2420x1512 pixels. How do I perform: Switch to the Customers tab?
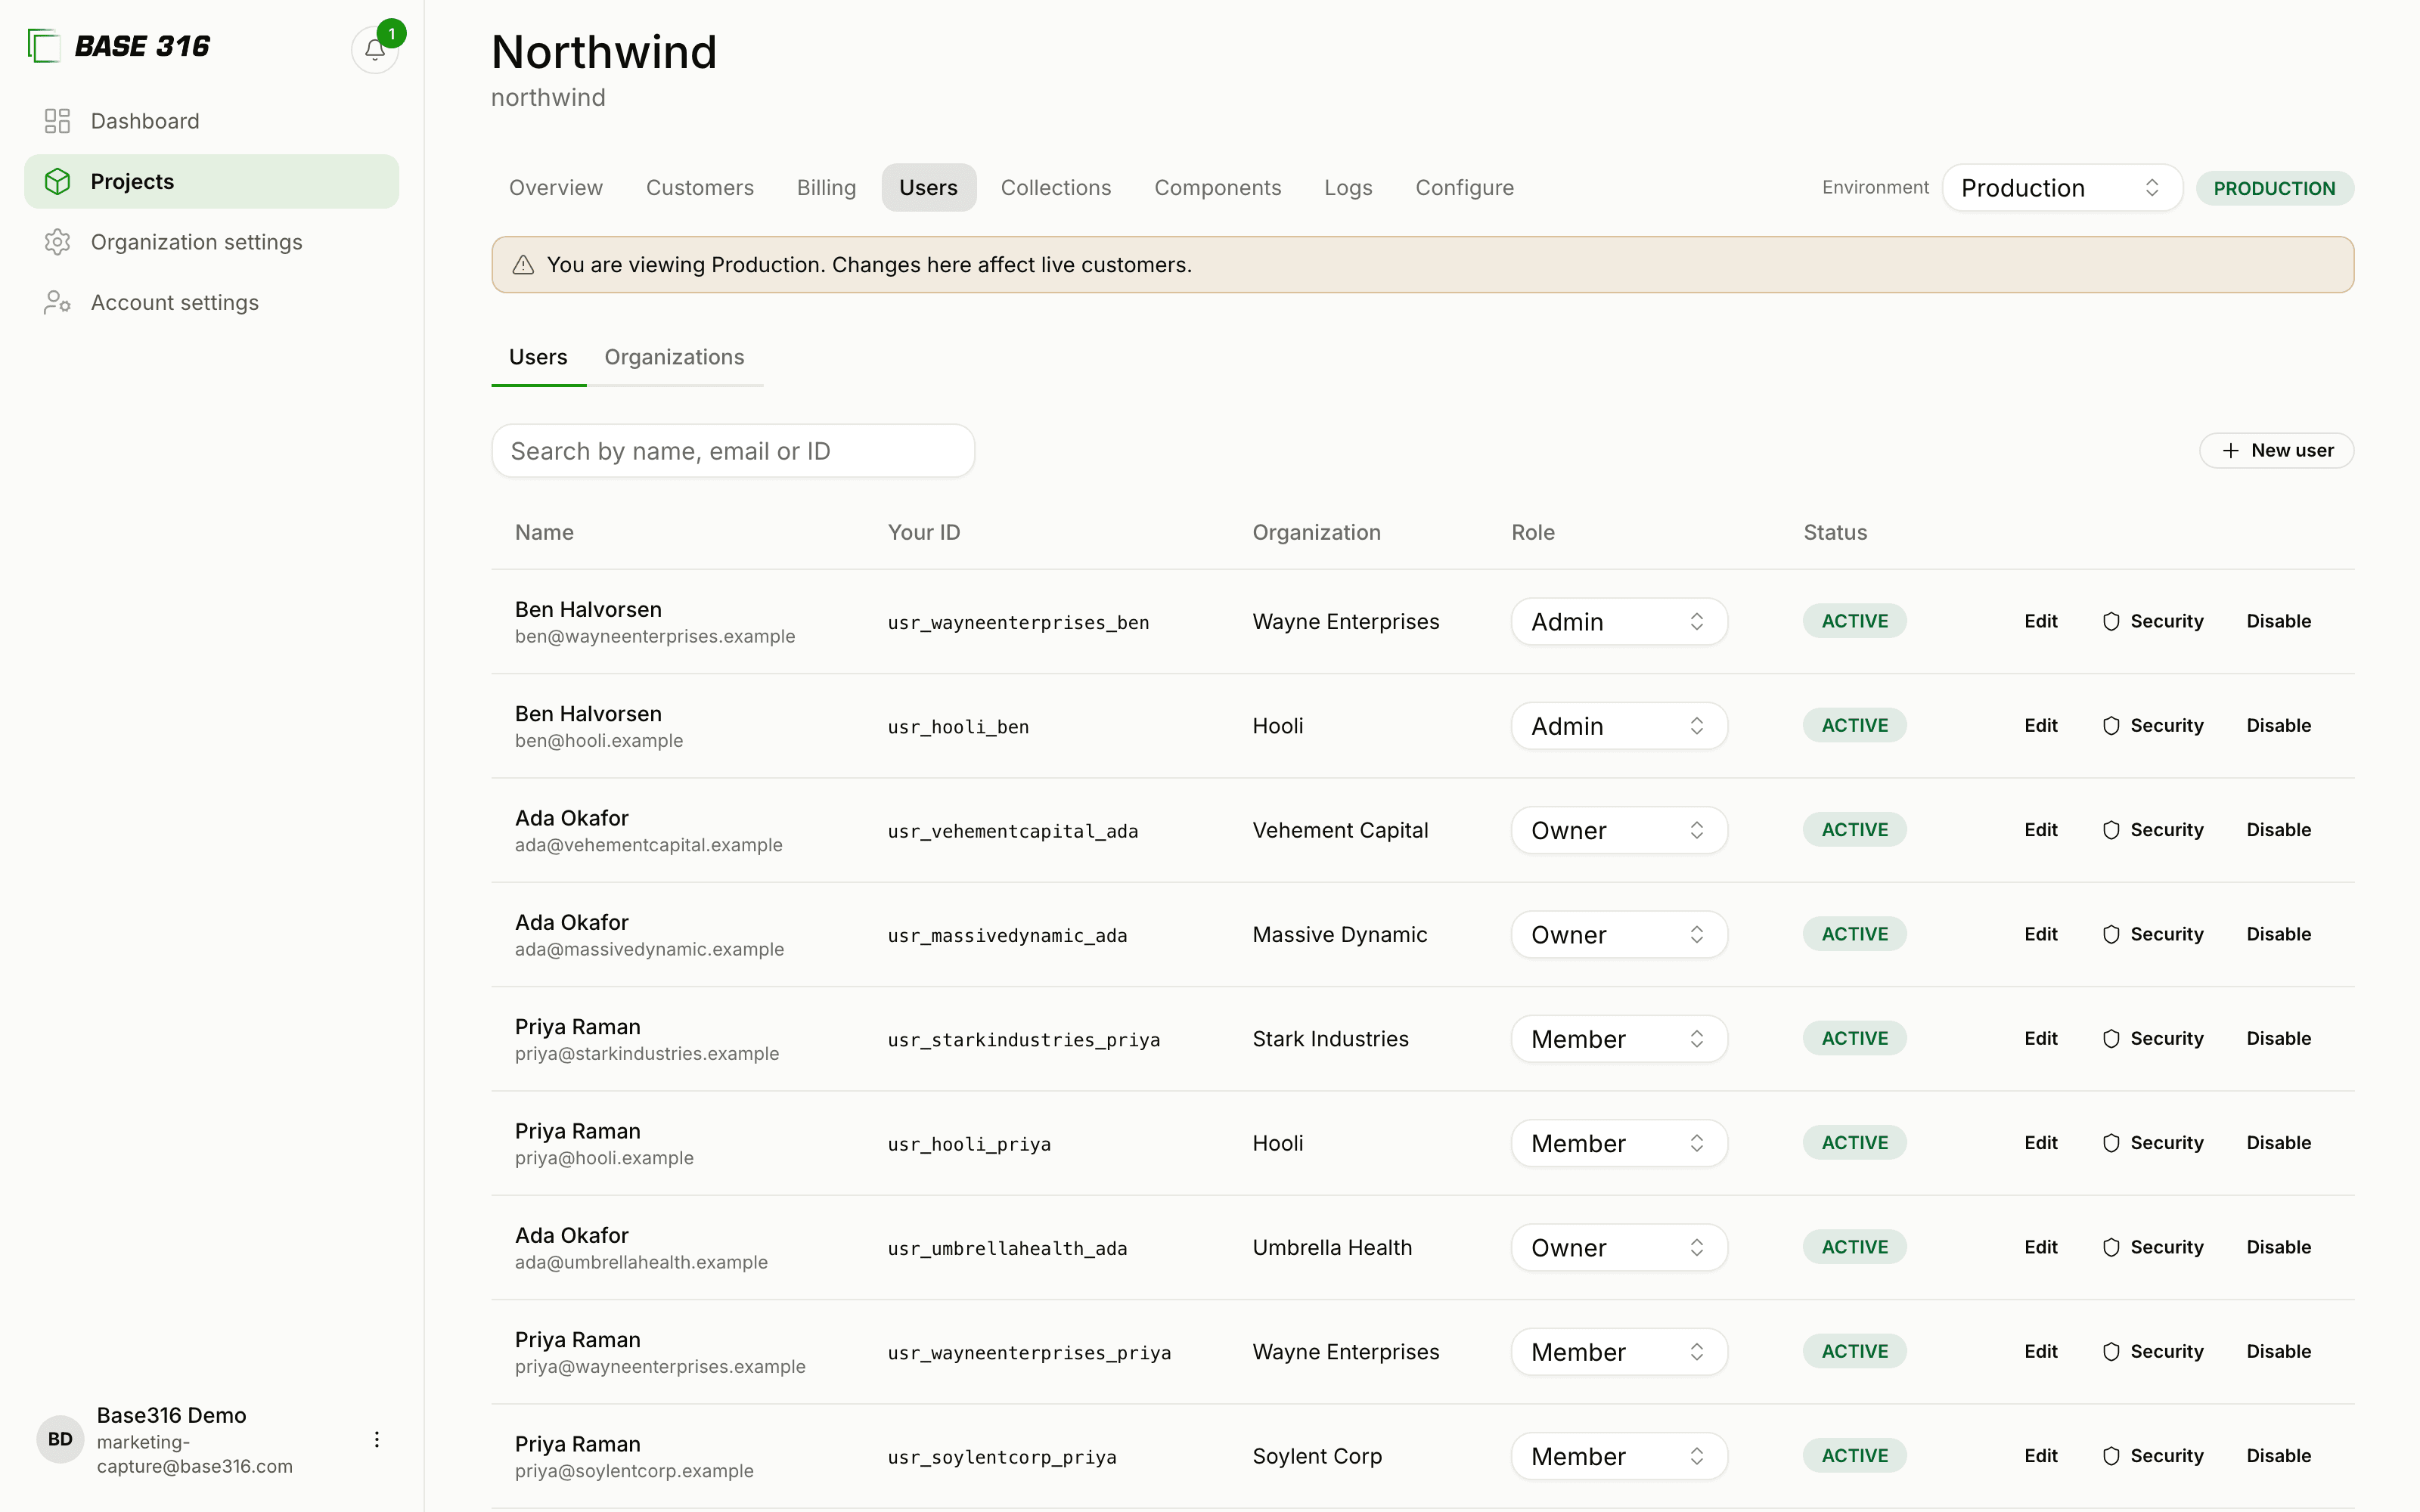point(700,188)
